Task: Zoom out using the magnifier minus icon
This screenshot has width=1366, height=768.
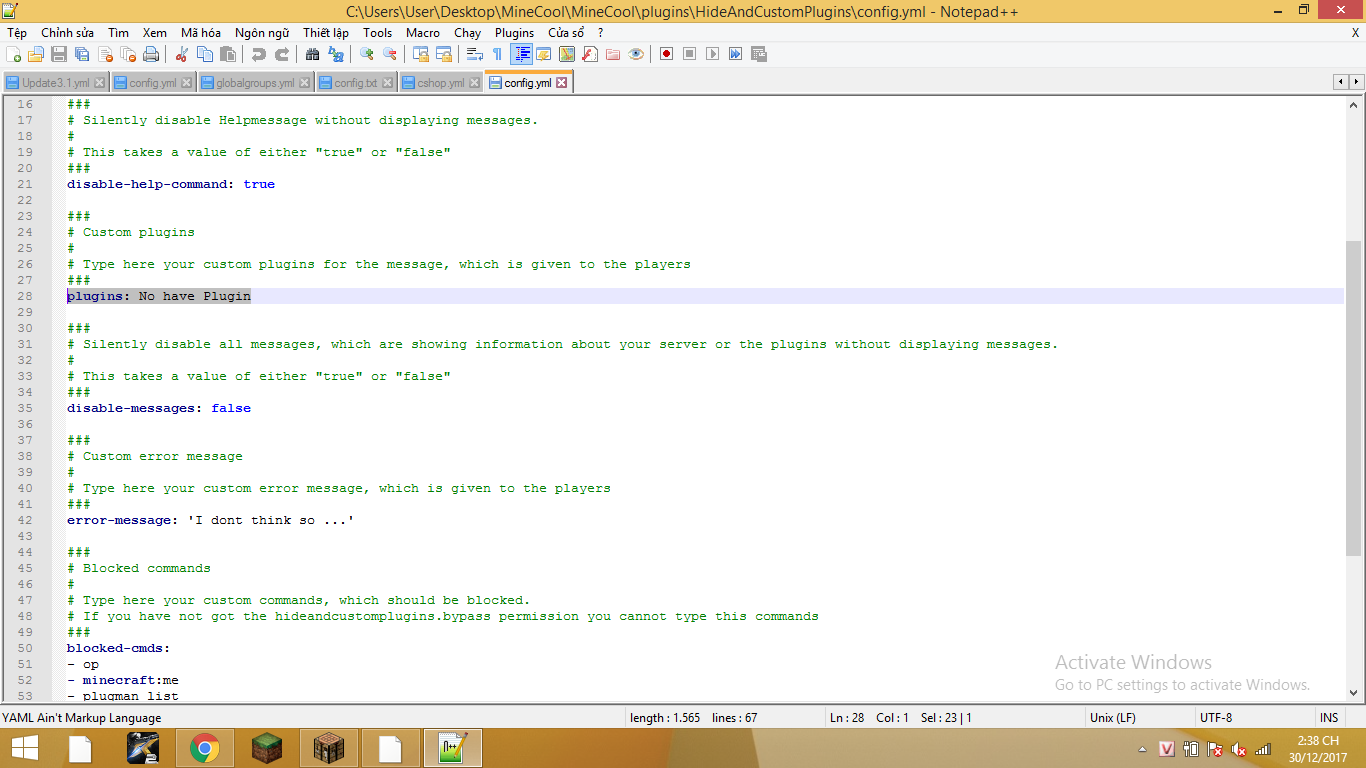Action: pyautogui.click(x=390, y=54)
